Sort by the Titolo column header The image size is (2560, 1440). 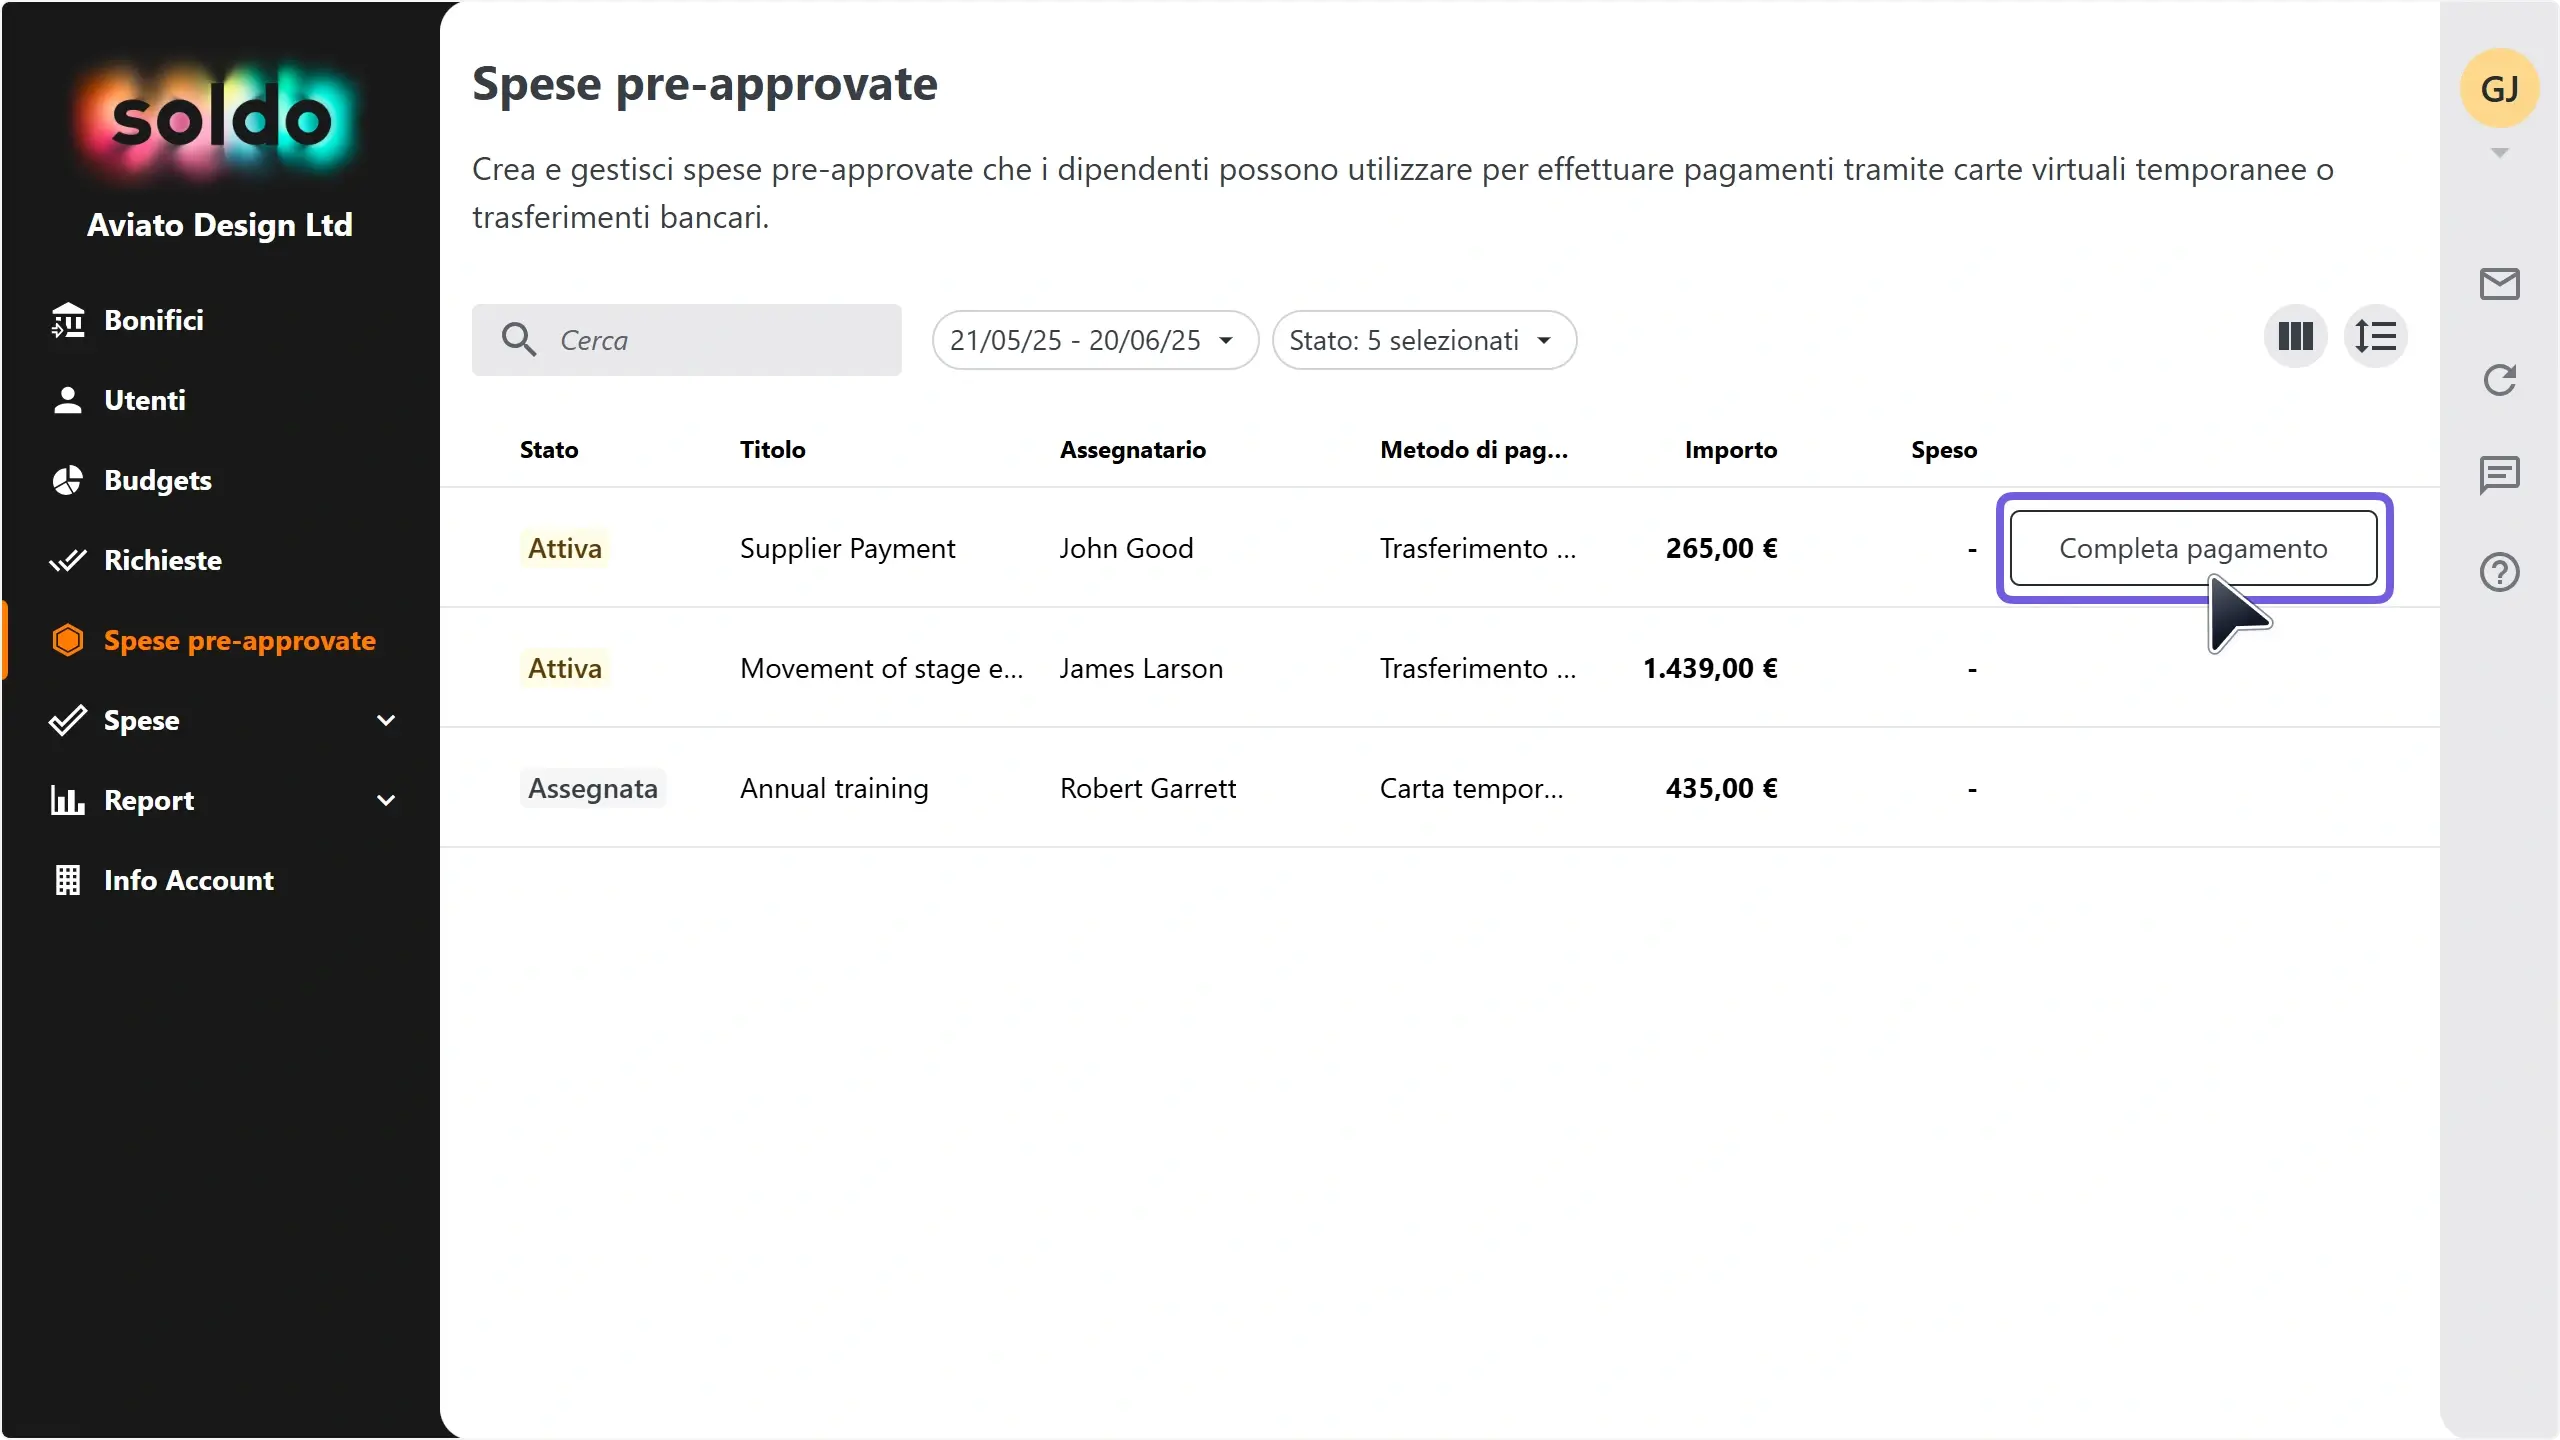click(773, 450)
